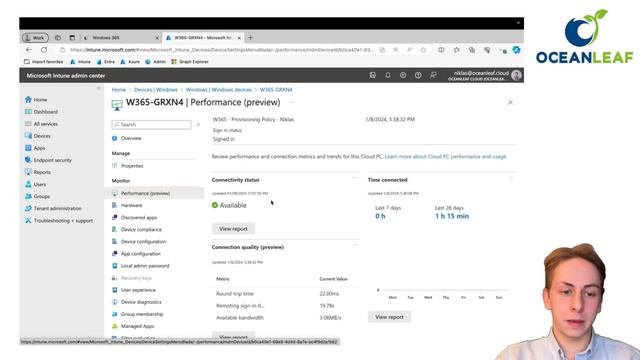Open Entra bookmark in favorites bar
The width and height of the screenshot is (640, 360).
coord(106,62)
